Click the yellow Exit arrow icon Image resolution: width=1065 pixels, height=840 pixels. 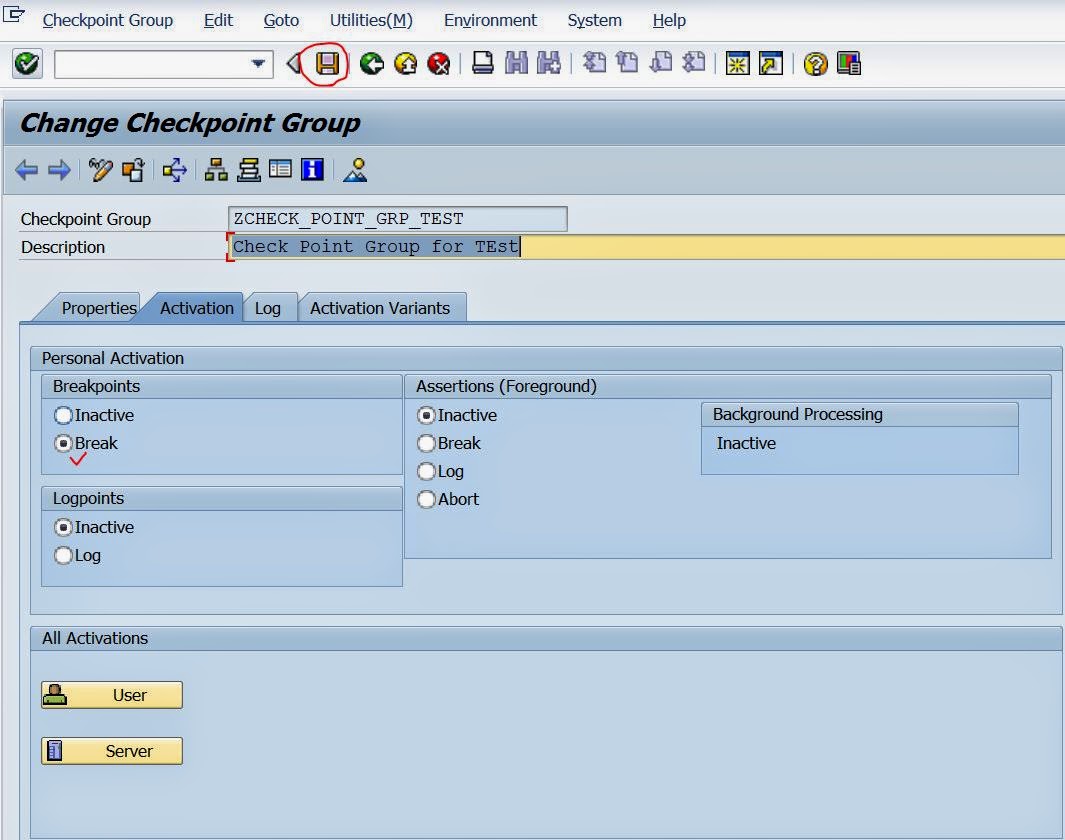405,64
